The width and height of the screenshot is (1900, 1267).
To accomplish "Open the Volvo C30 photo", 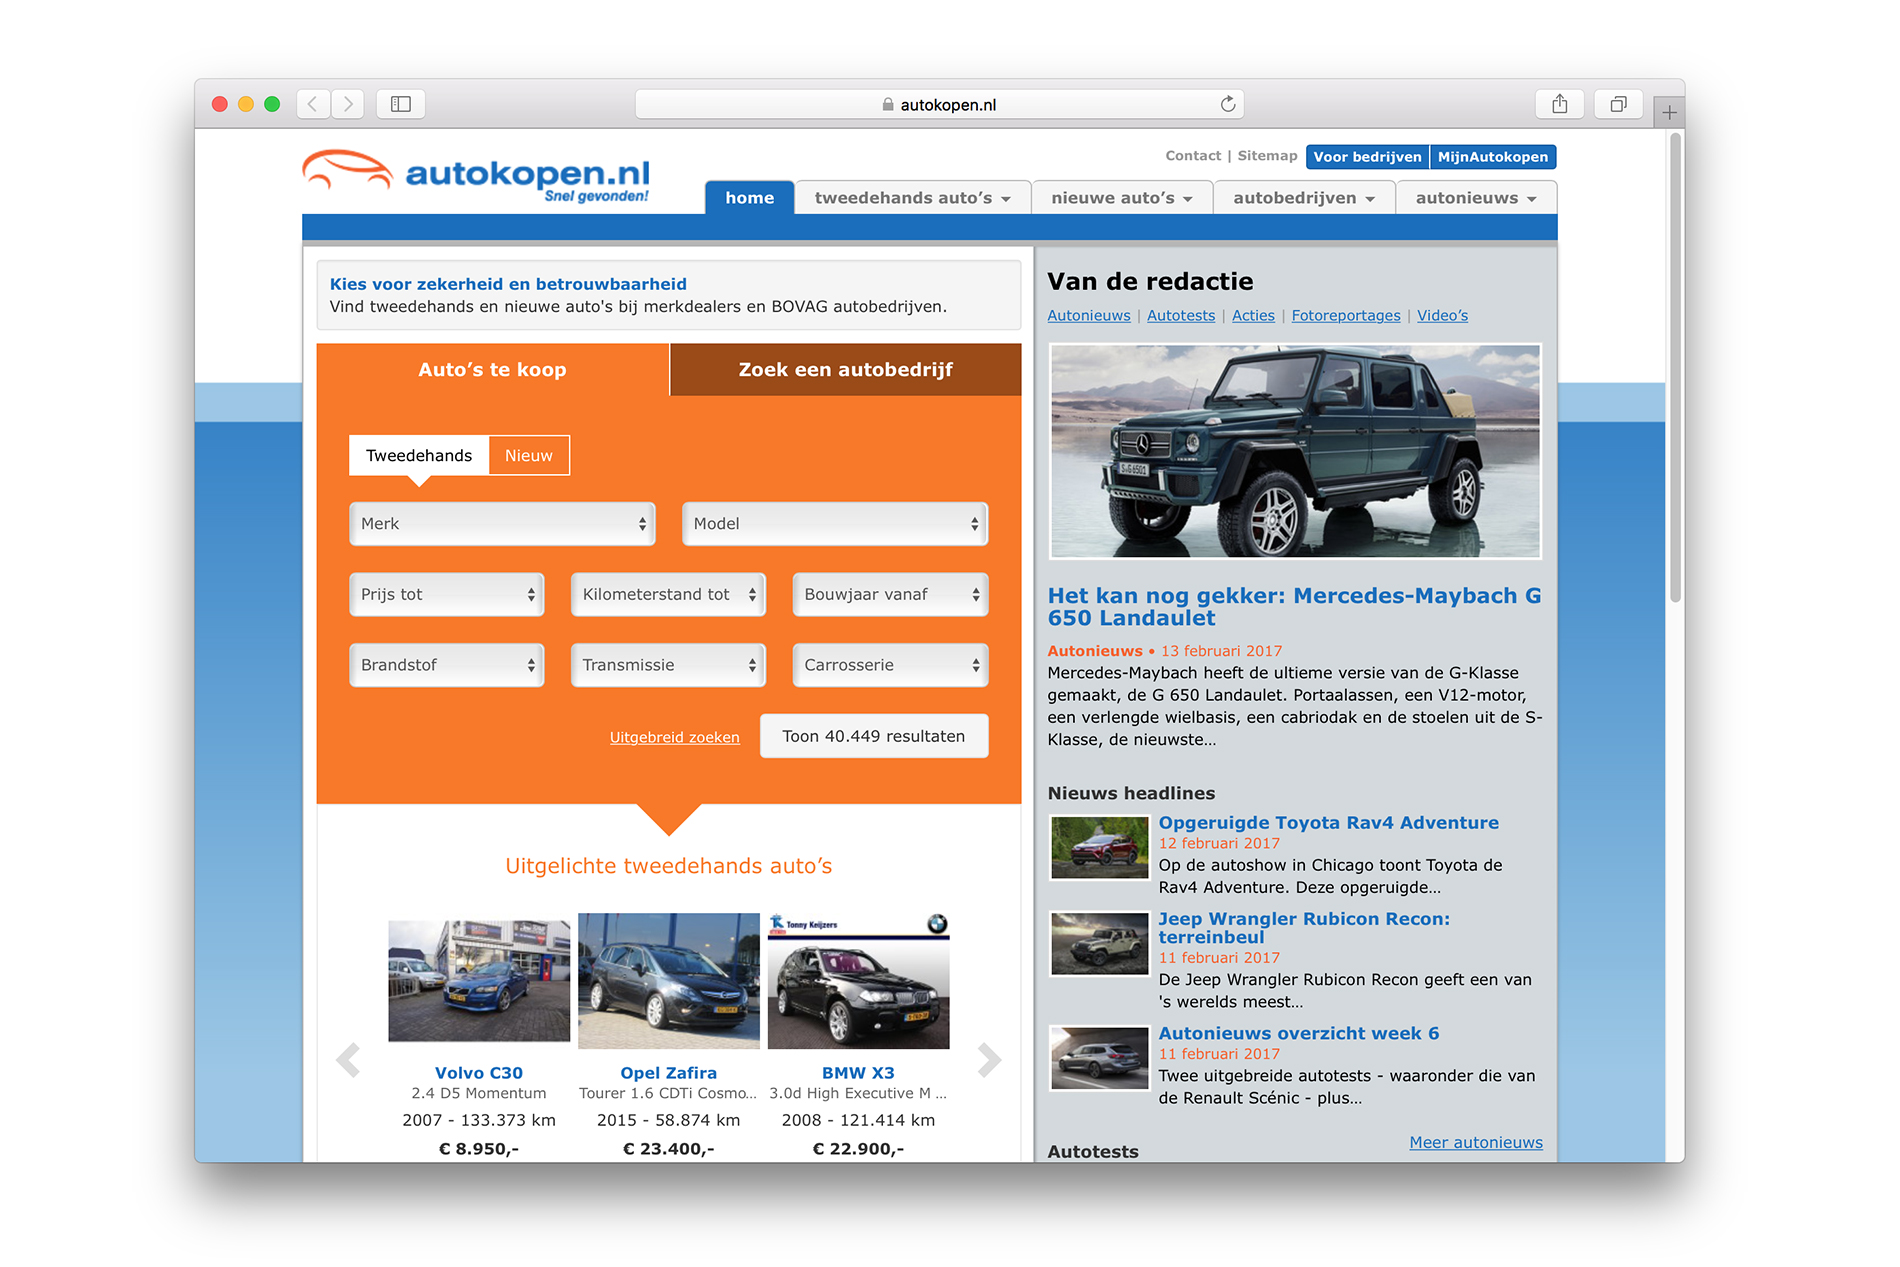I will (479, 981).
